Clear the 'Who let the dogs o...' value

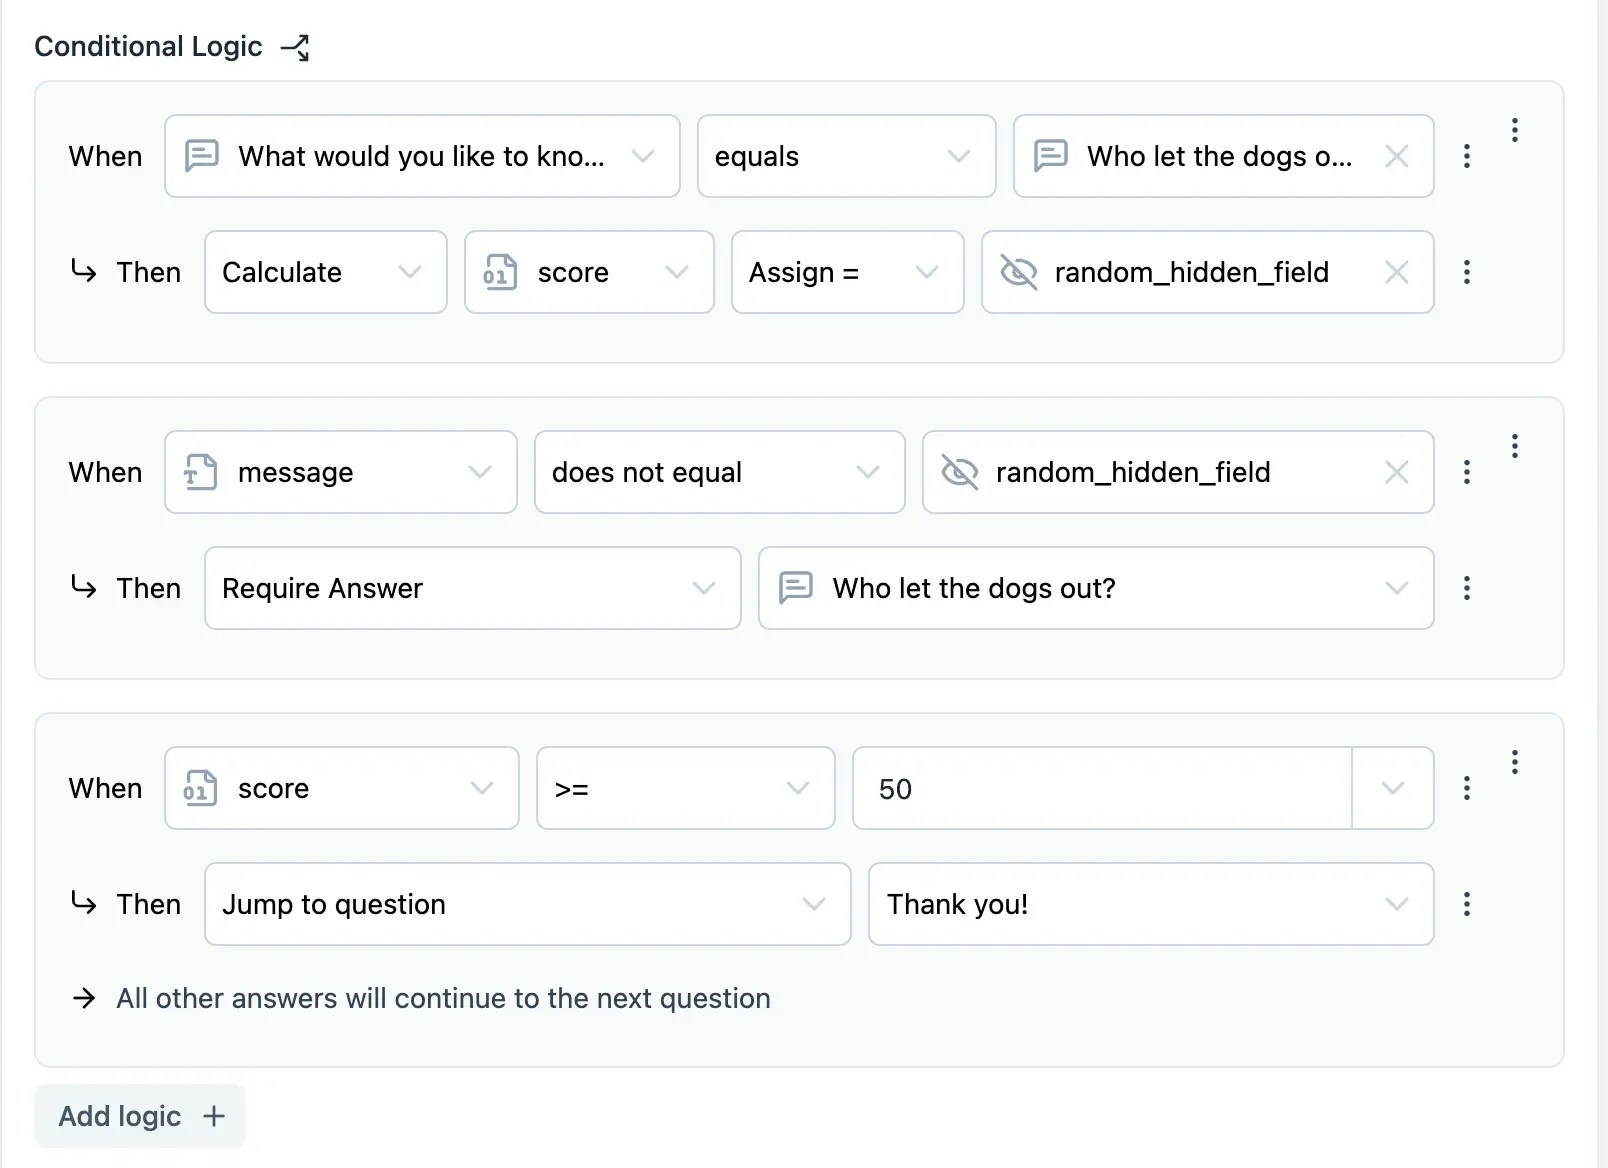1397,156
